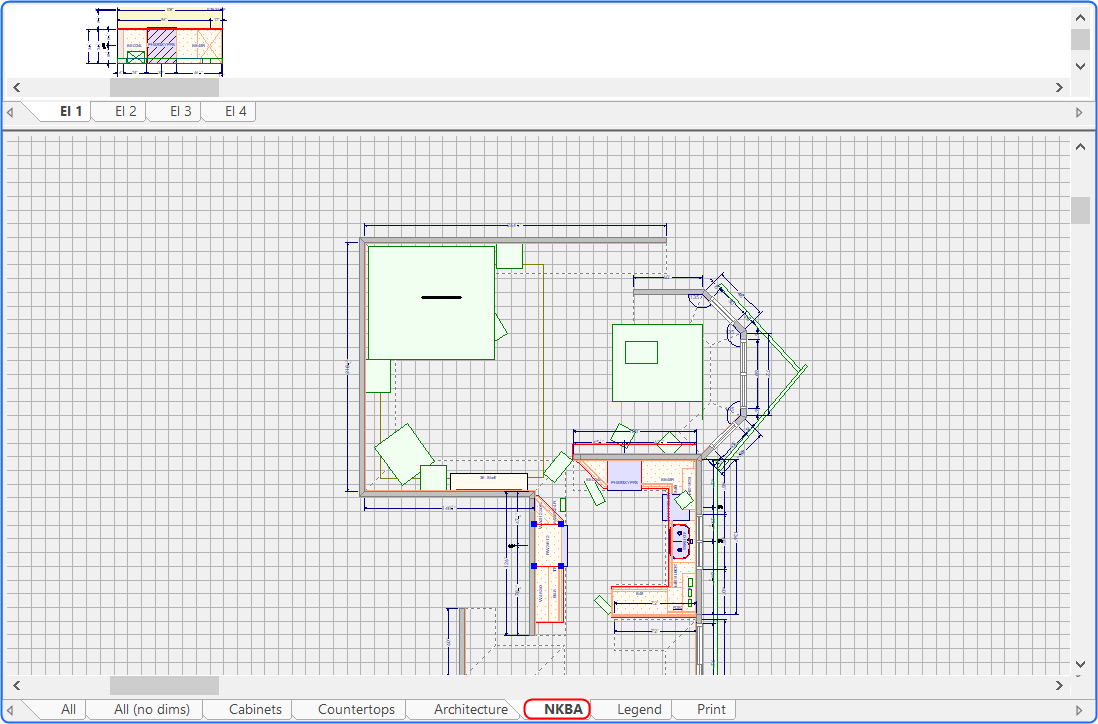Click the floor plan scroll-down arrow
Image resolution: width=1098 pixels, height=724 pixels.
(1080, 664)
